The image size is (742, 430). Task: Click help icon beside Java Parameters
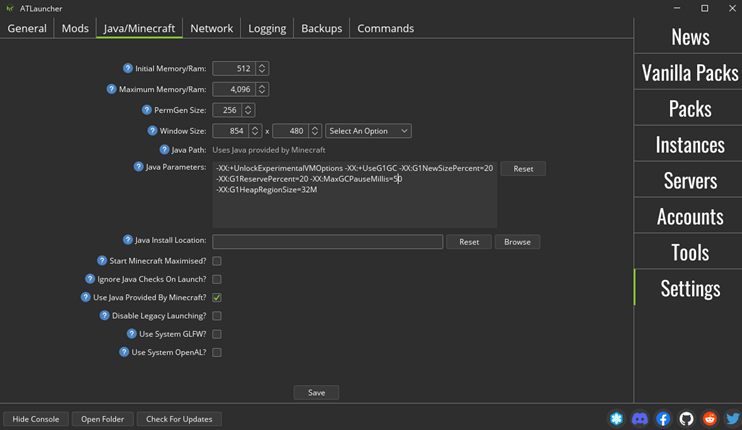pos(139,167)
